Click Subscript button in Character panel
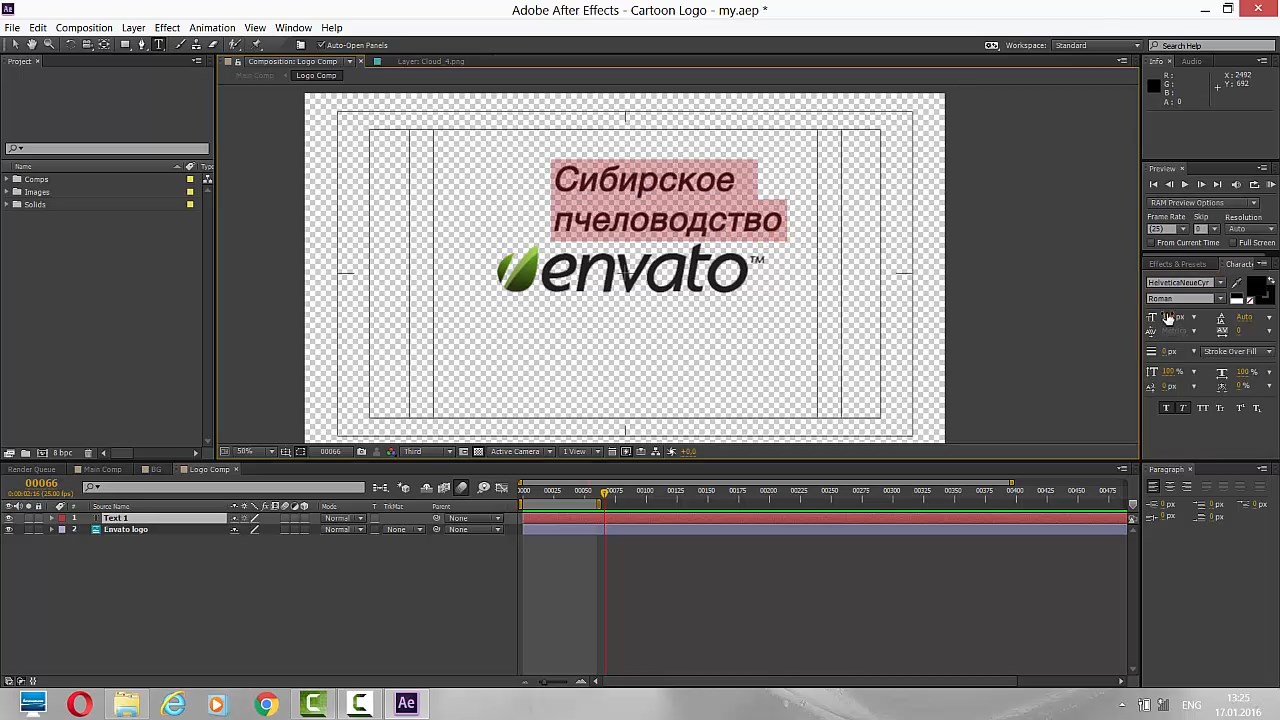This screenshot has height=720, width=1280. pos(1256,408)
